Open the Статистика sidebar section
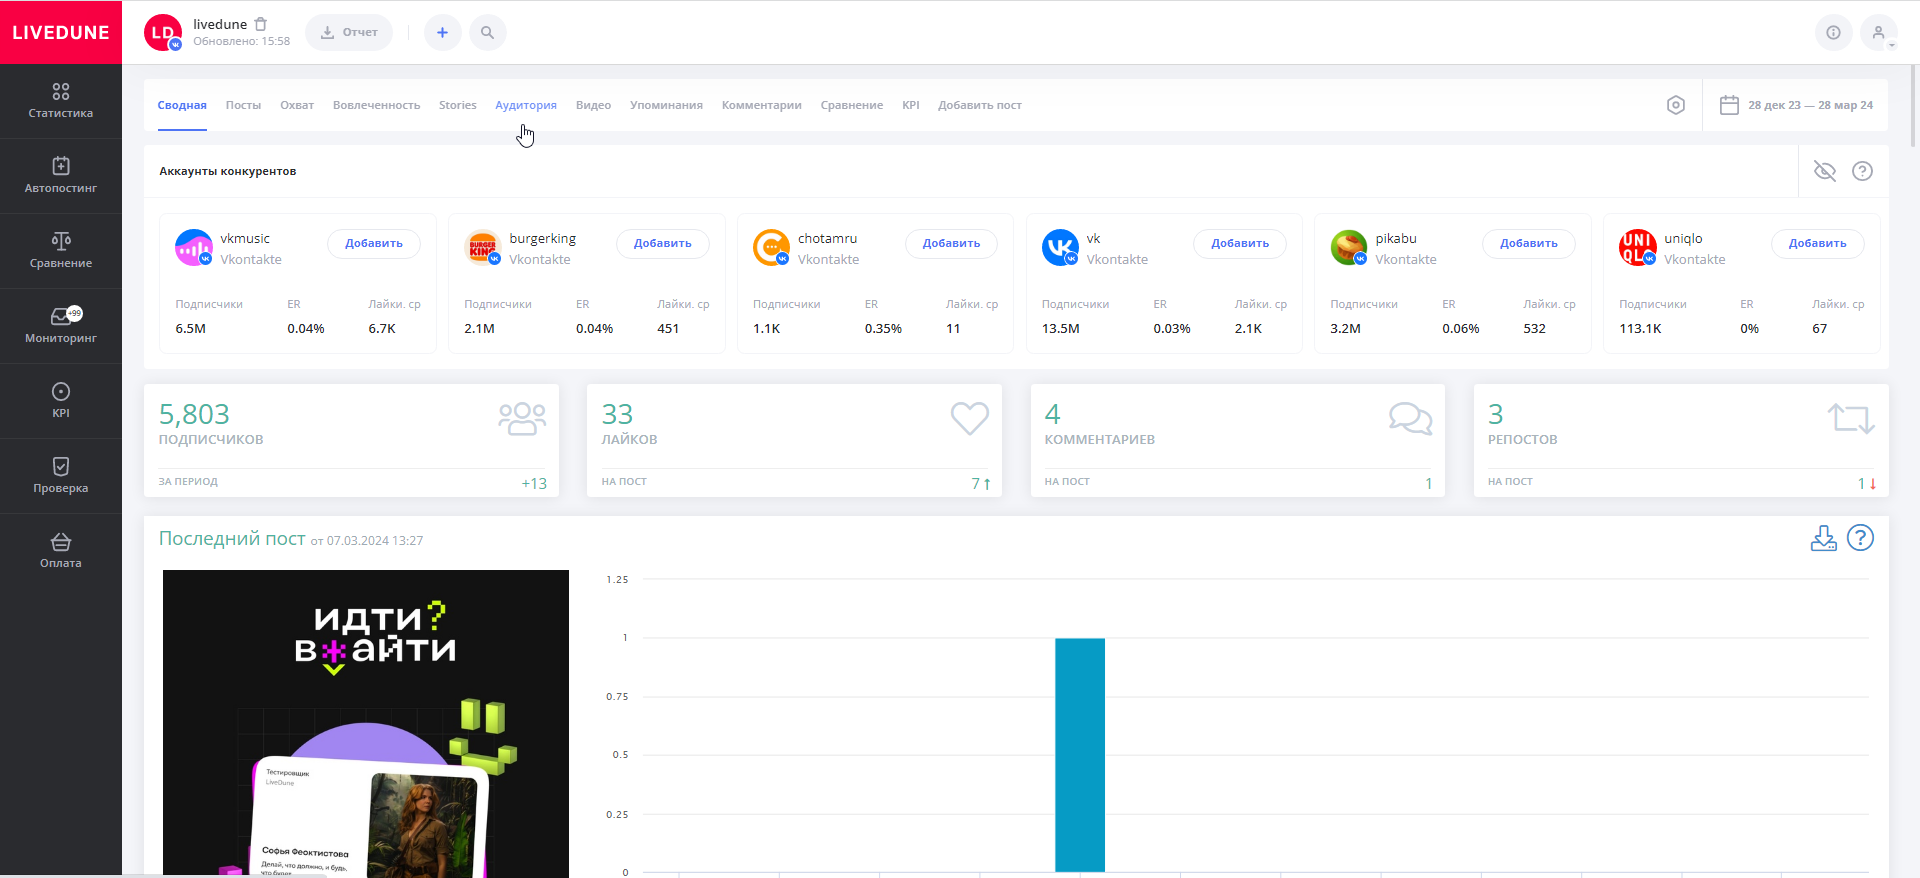The height and width of the screenshot is (878, 1920). (x=61, y=101)
